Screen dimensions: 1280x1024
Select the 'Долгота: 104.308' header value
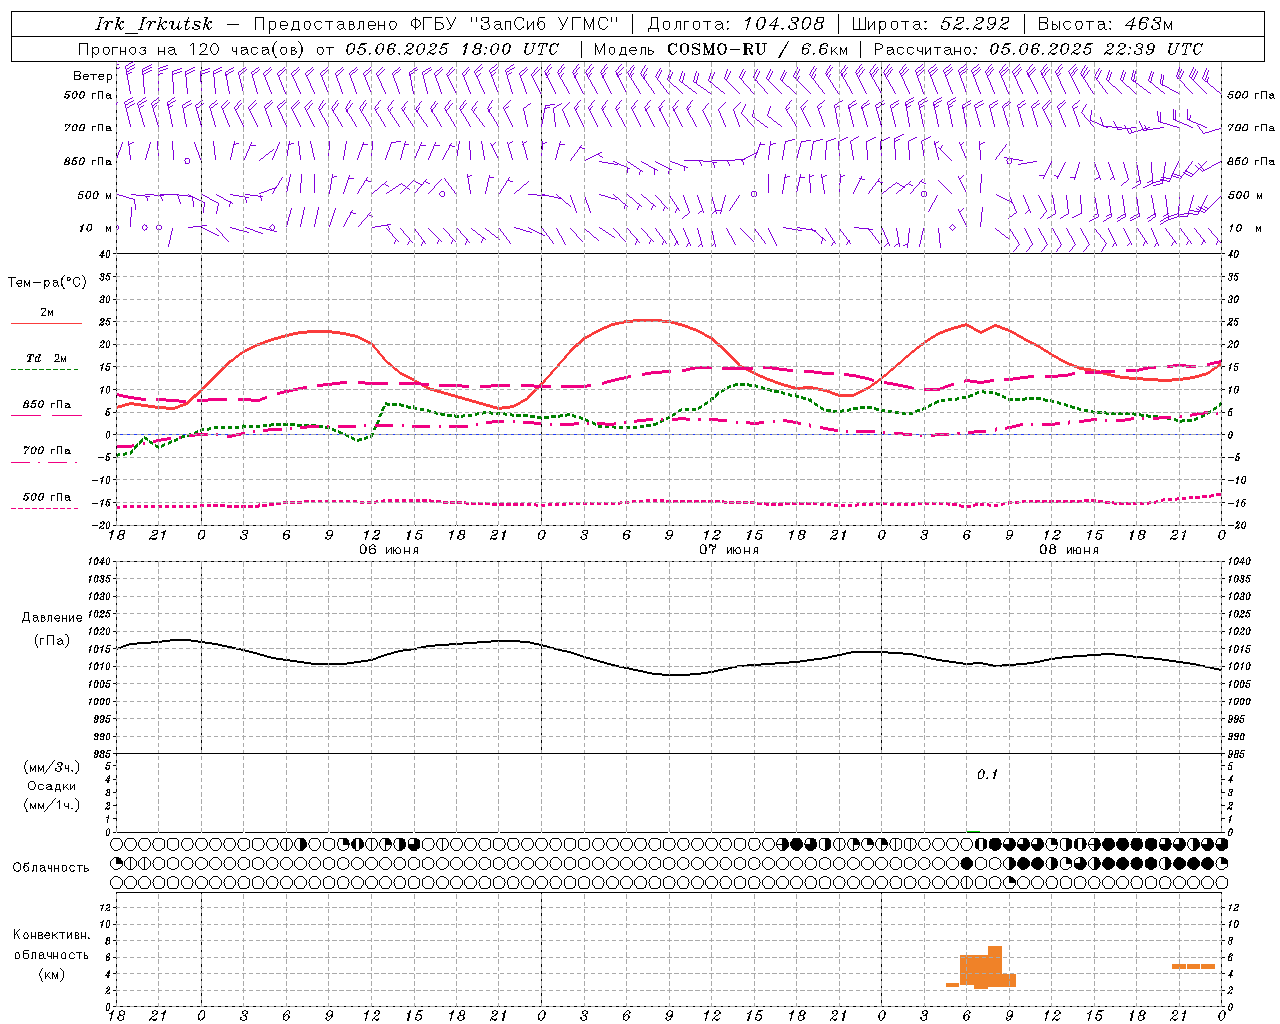coord(736,24)
